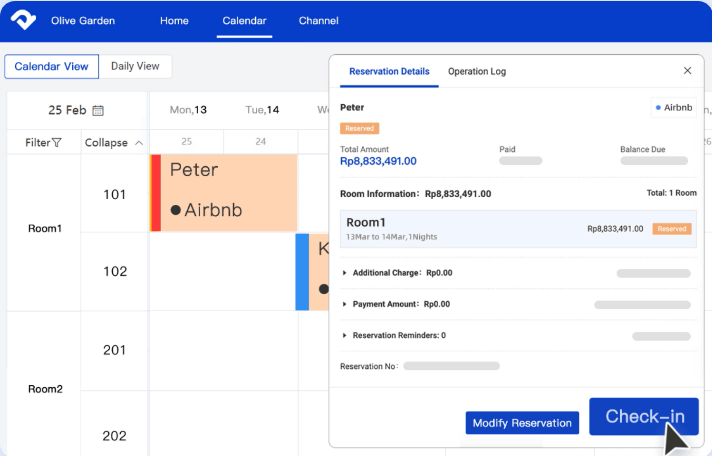Screen dimensions: 712x456
Task: Click the app logo icon
Action: click(24, 21)
